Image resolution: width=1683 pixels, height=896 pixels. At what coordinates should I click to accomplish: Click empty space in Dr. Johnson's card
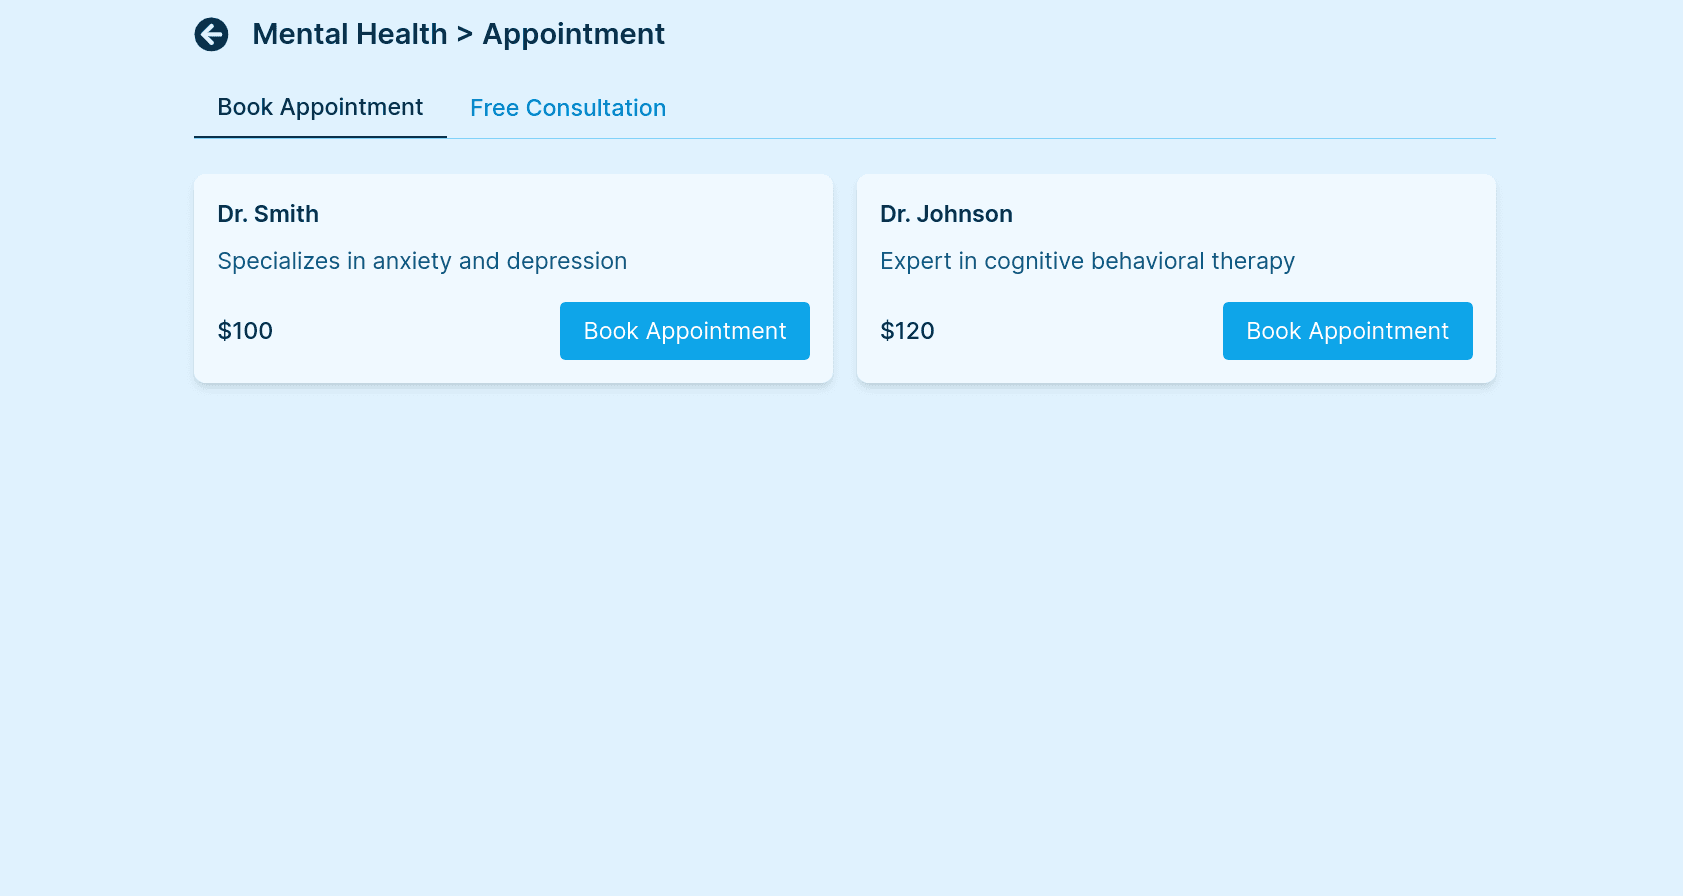[x=1078, y=331]
